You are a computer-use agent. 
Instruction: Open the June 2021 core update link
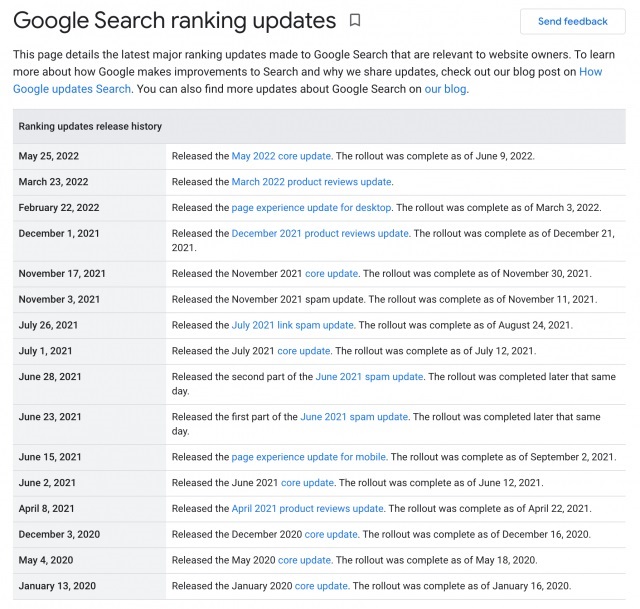pyautogui.click(x=306, y=483)
